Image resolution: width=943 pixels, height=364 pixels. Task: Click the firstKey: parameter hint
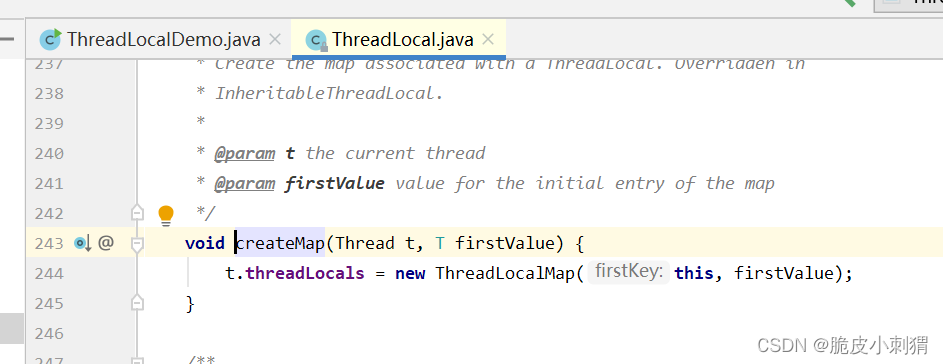click(x=628, y=273)
